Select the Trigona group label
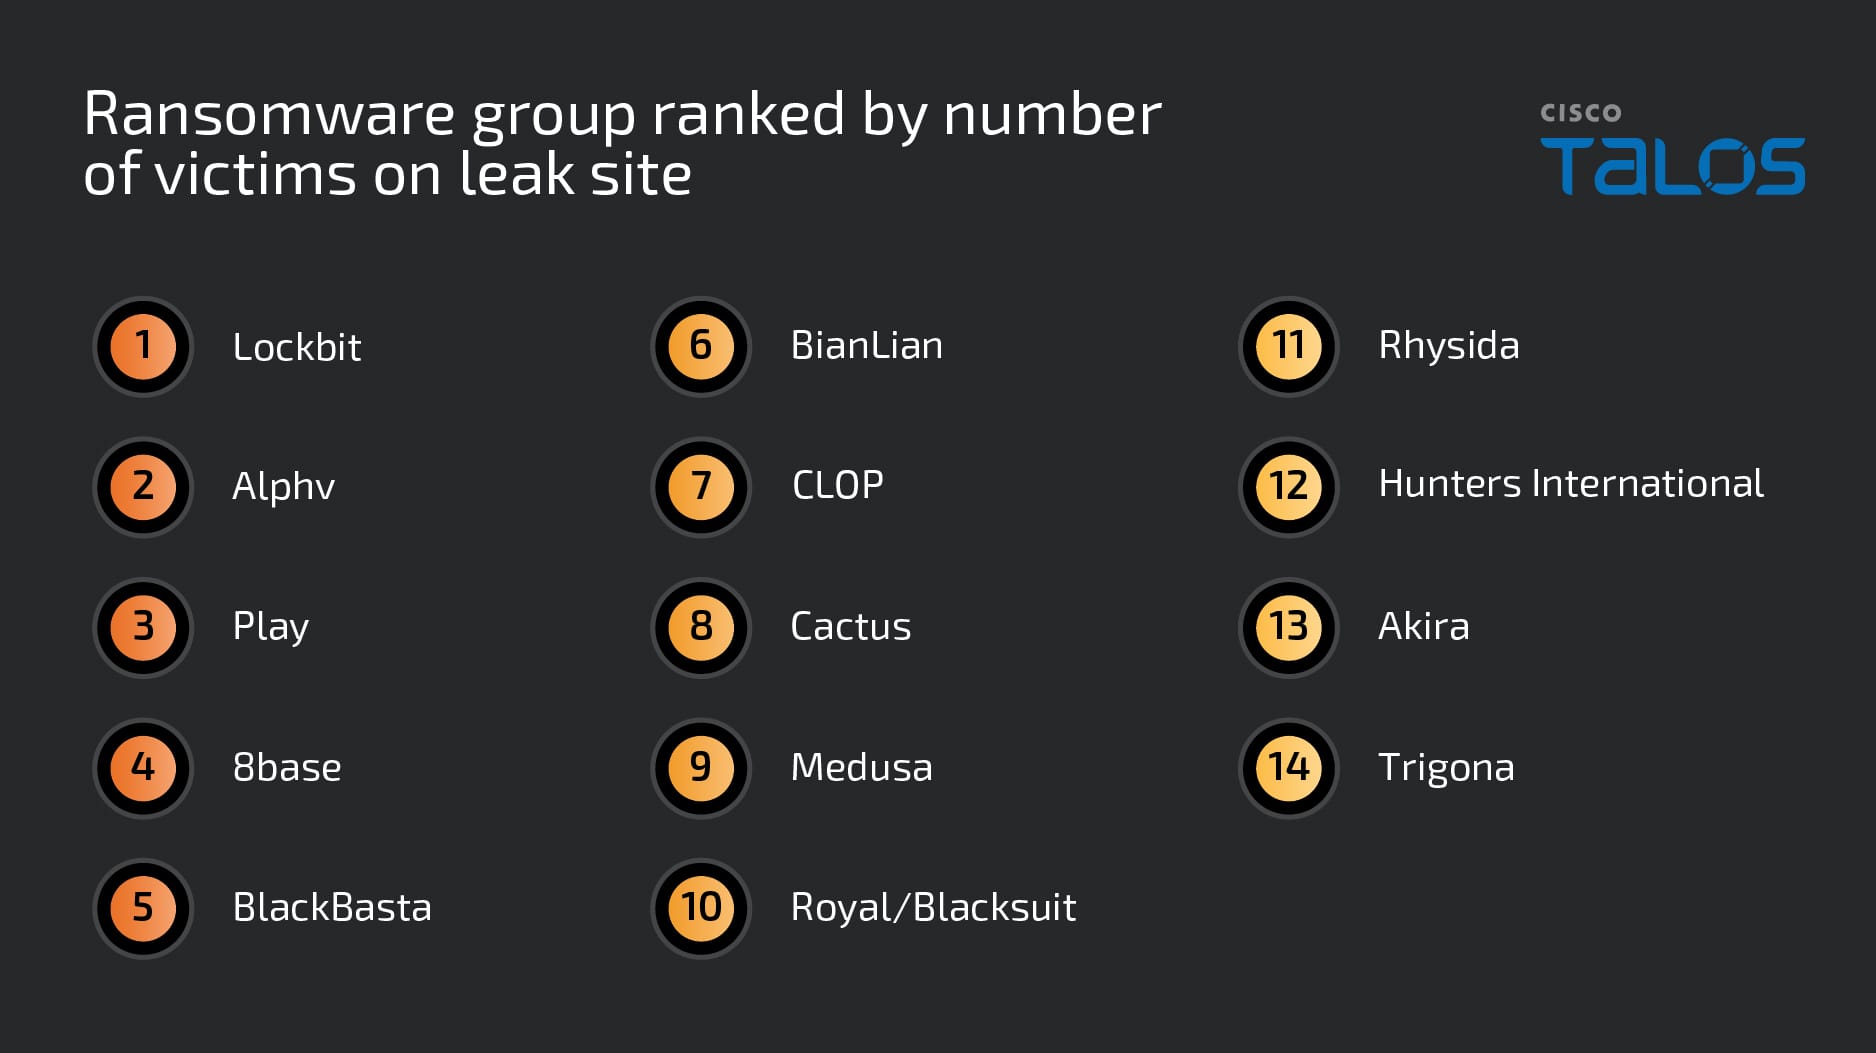Viewport: 1876px width, 1053px height. 1446,768
